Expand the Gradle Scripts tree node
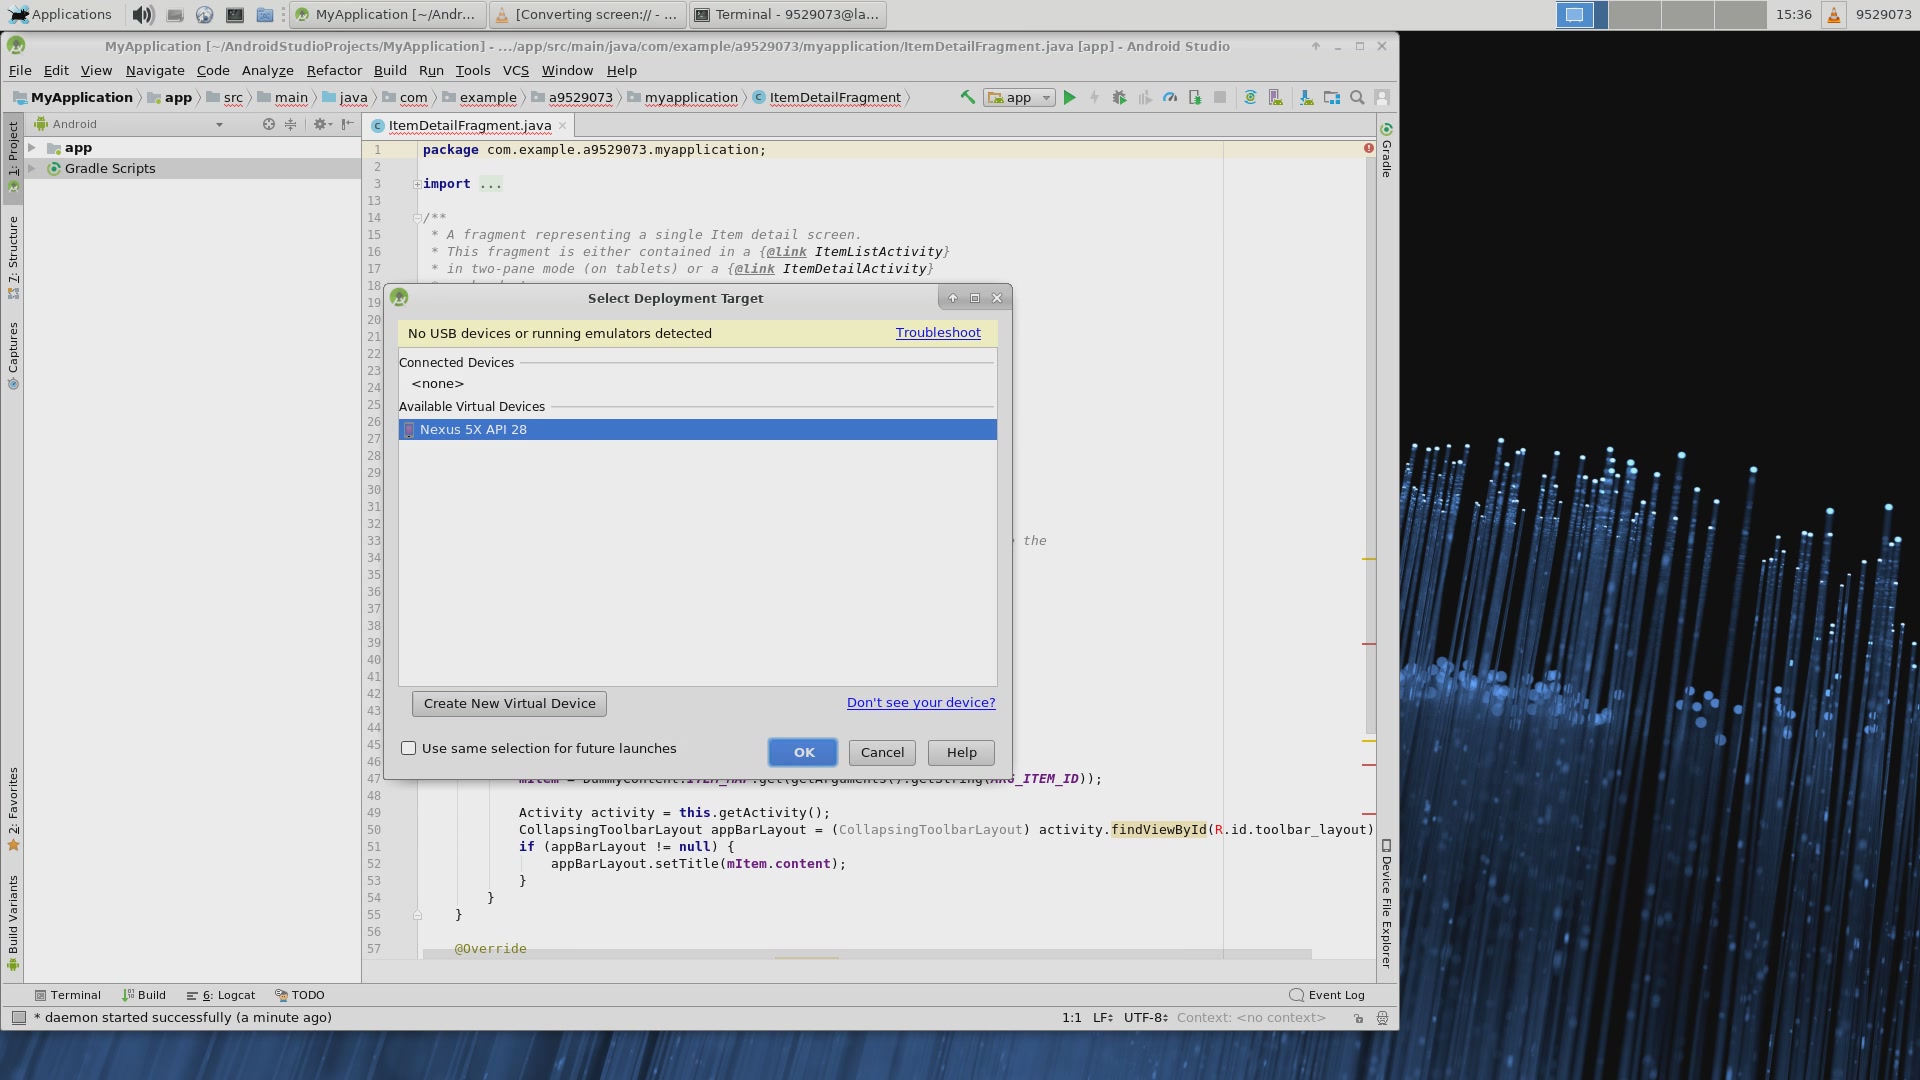The width and height of the screenshot is (1920, 1080). tap(32, 168)
